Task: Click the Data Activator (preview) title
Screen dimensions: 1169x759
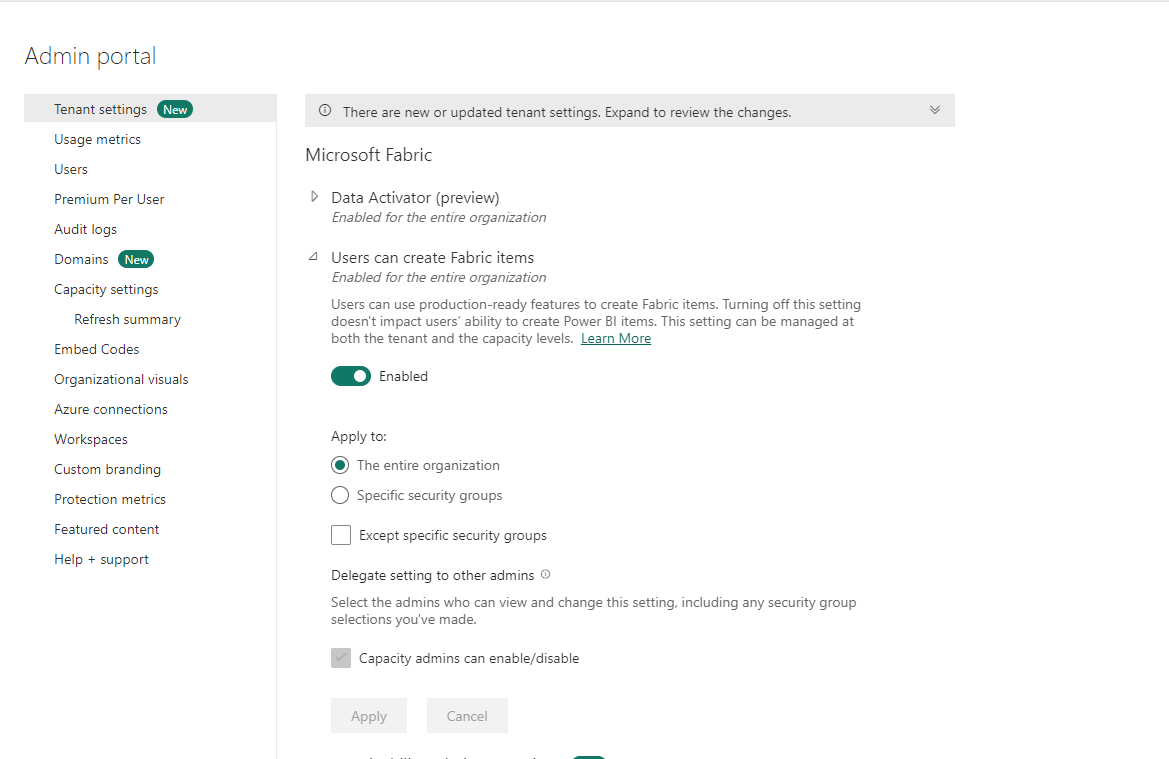Action: tap(415, 198)
